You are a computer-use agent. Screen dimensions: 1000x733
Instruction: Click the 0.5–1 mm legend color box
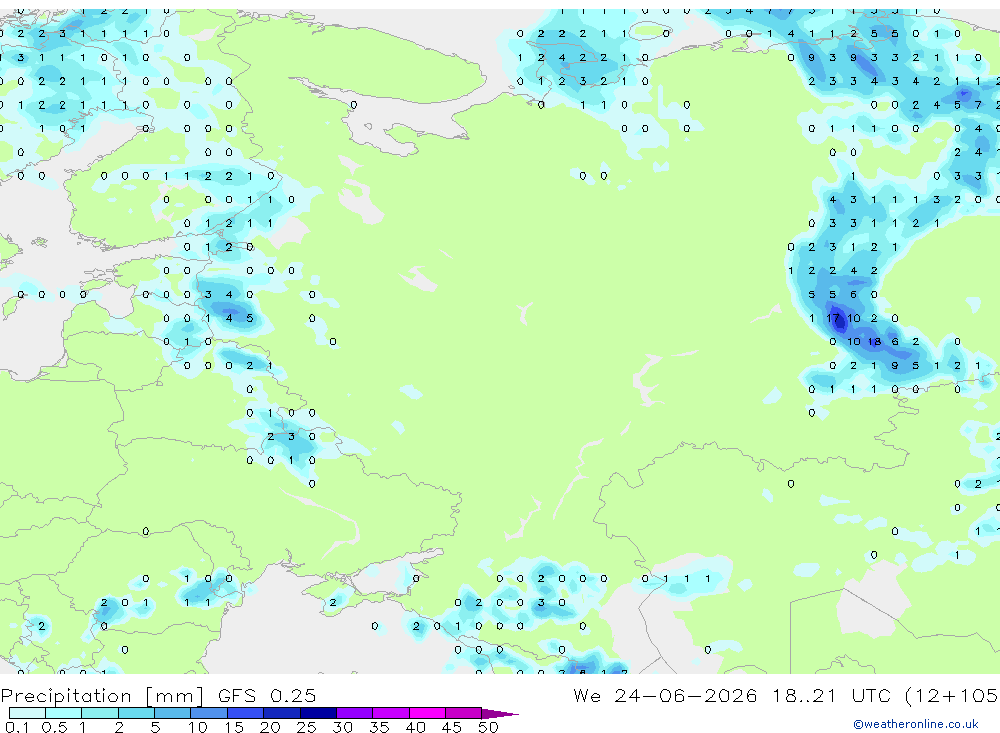click(x=64, y=713)
